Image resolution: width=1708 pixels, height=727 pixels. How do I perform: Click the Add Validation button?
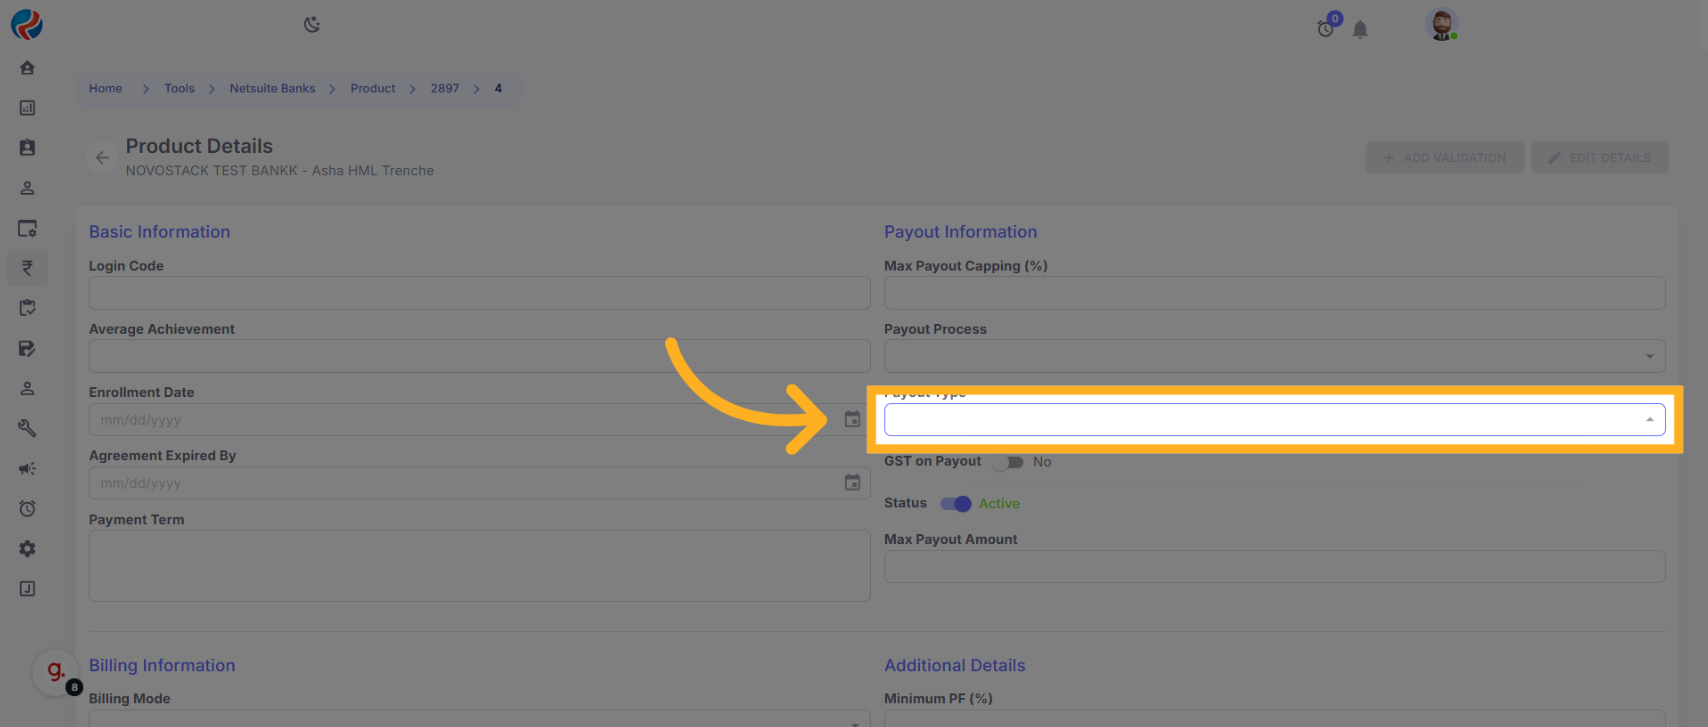(x=1444, y=158)
